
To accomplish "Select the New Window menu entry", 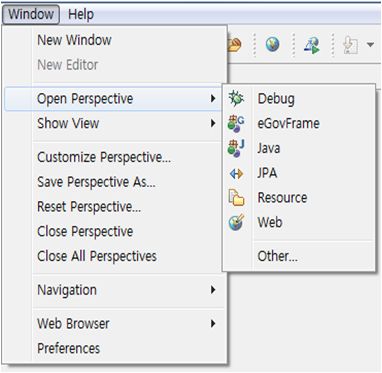I will point(74,40).
